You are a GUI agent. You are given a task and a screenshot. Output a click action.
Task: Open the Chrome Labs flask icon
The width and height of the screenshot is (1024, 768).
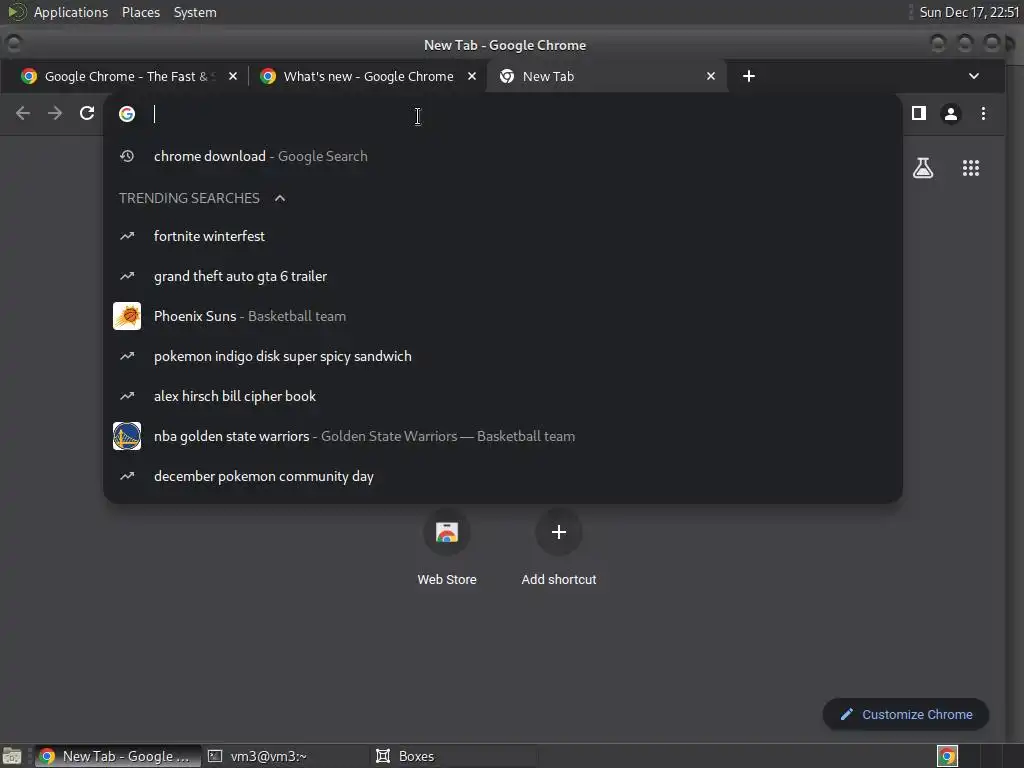click(x=923, y=168)
